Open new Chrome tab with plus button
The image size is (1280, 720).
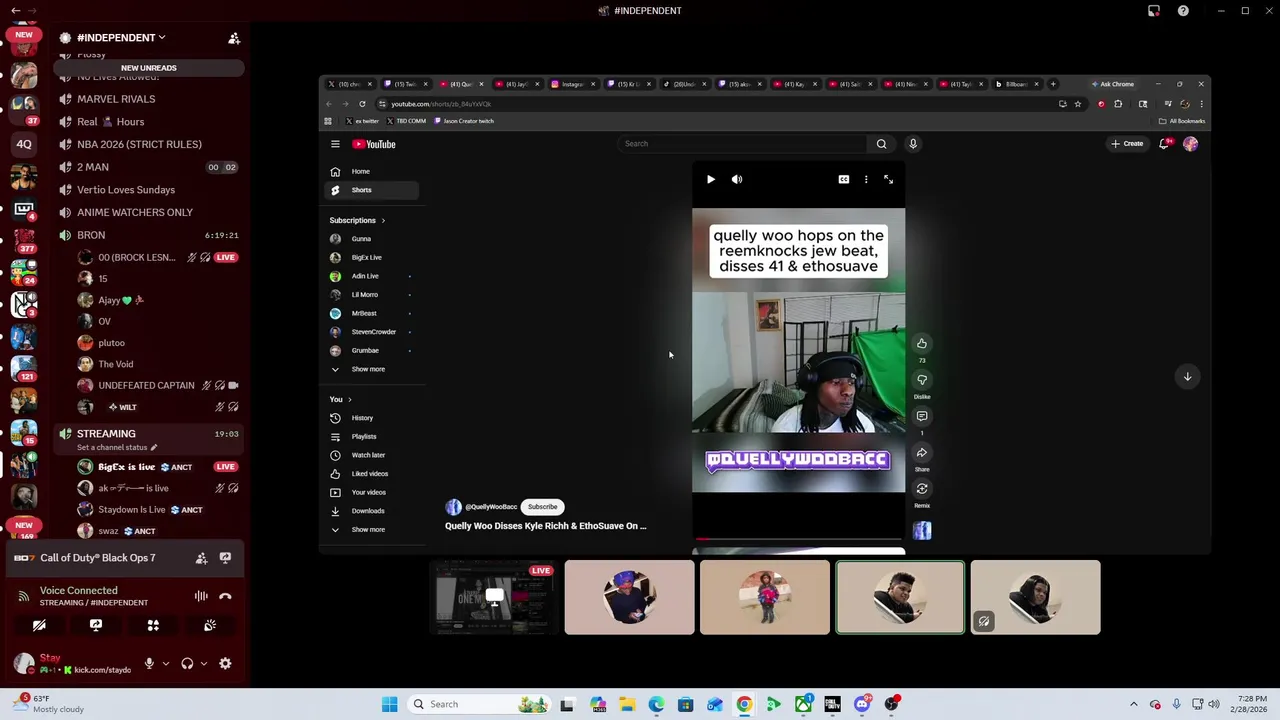tap(1053, 84)
